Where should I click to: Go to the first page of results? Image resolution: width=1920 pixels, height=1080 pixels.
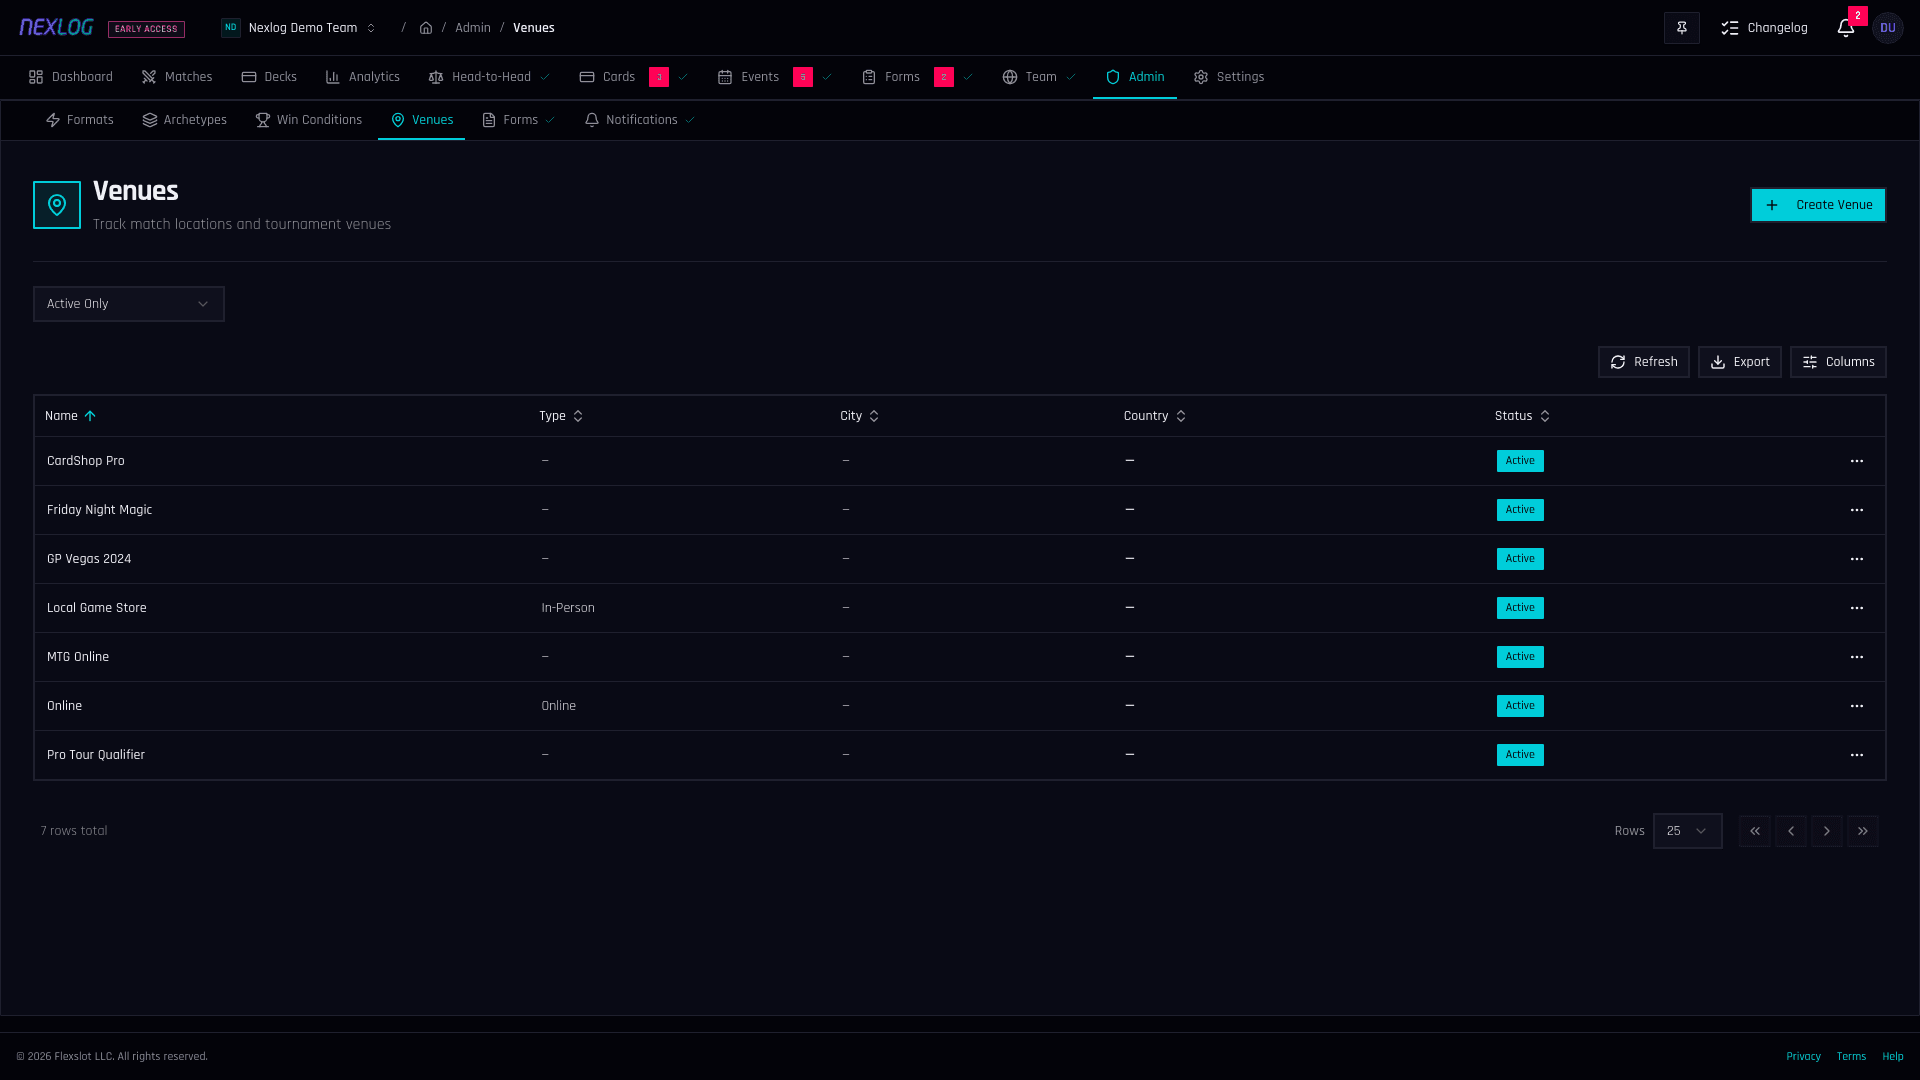coord(1754,831)
